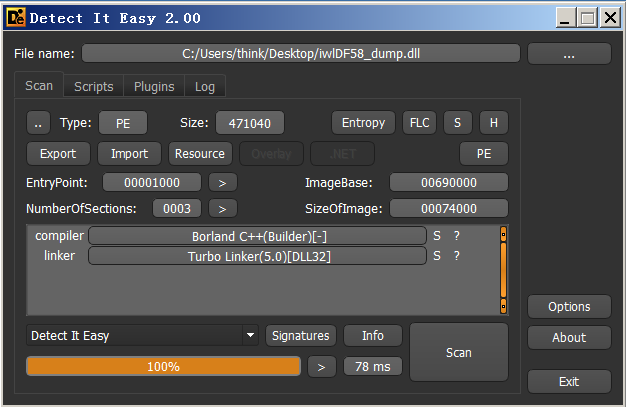
Task: Open the Entropy viewer
Action: 363,123
